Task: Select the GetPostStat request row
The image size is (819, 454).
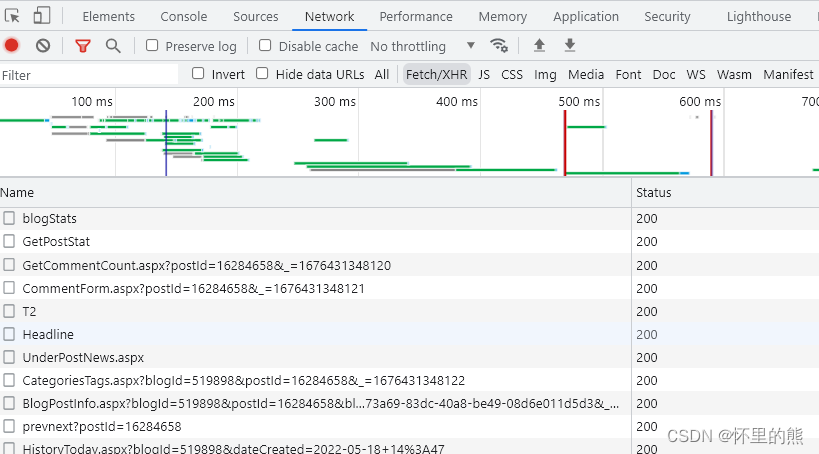Action: click(x=410, y=241)
